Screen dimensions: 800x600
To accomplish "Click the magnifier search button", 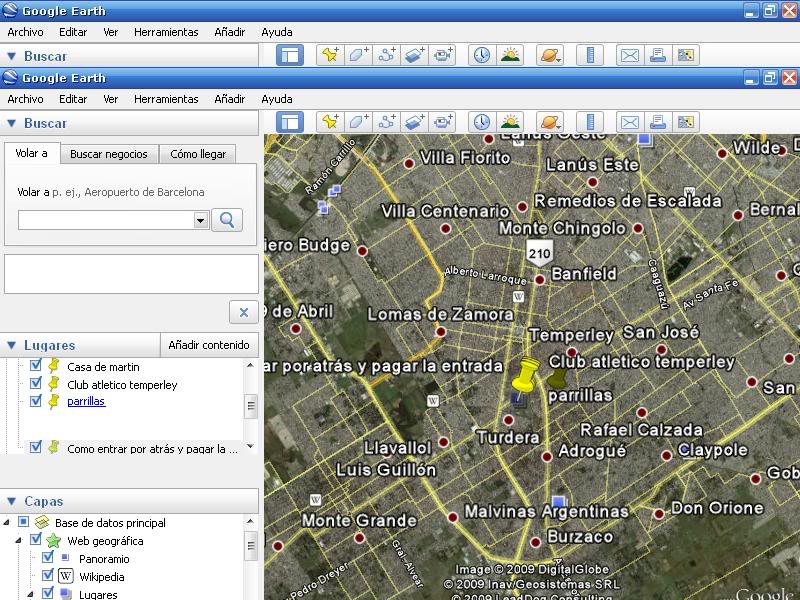I will tap(227, 220).
